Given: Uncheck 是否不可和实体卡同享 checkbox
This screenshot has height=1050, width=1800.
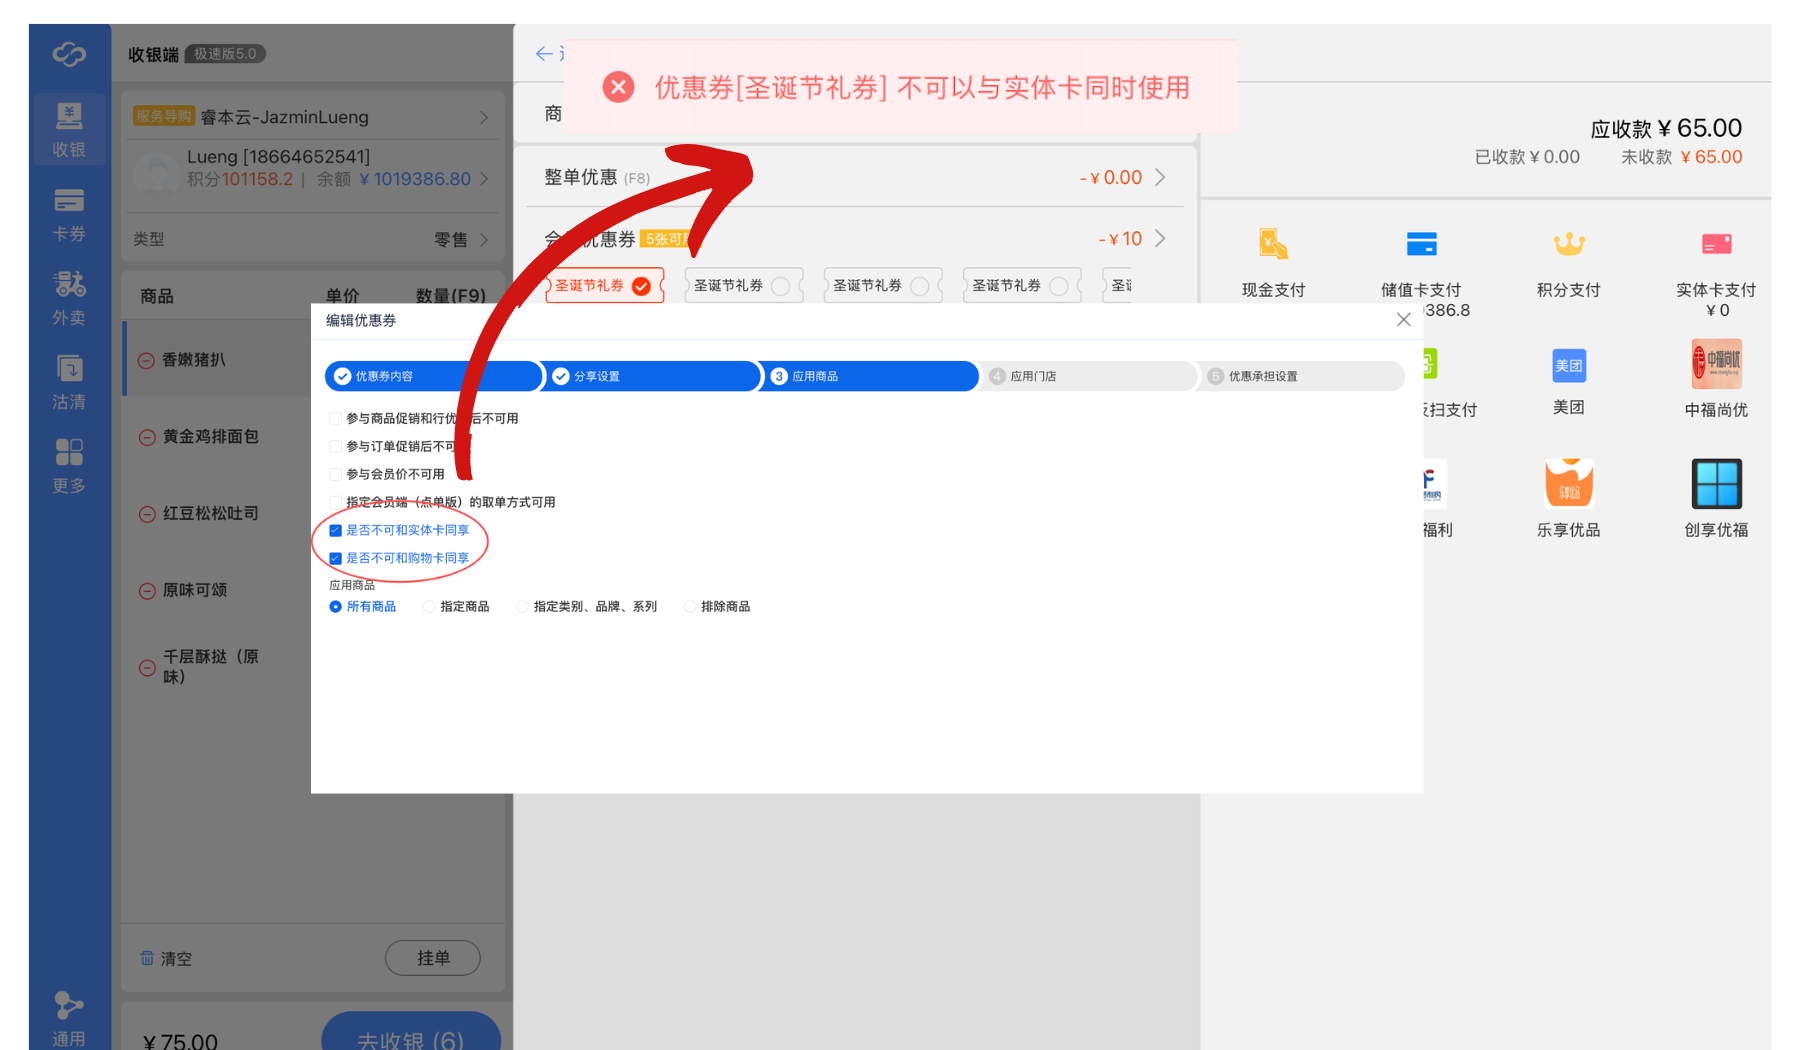Looking at the screenshot, I should [336, 531].
